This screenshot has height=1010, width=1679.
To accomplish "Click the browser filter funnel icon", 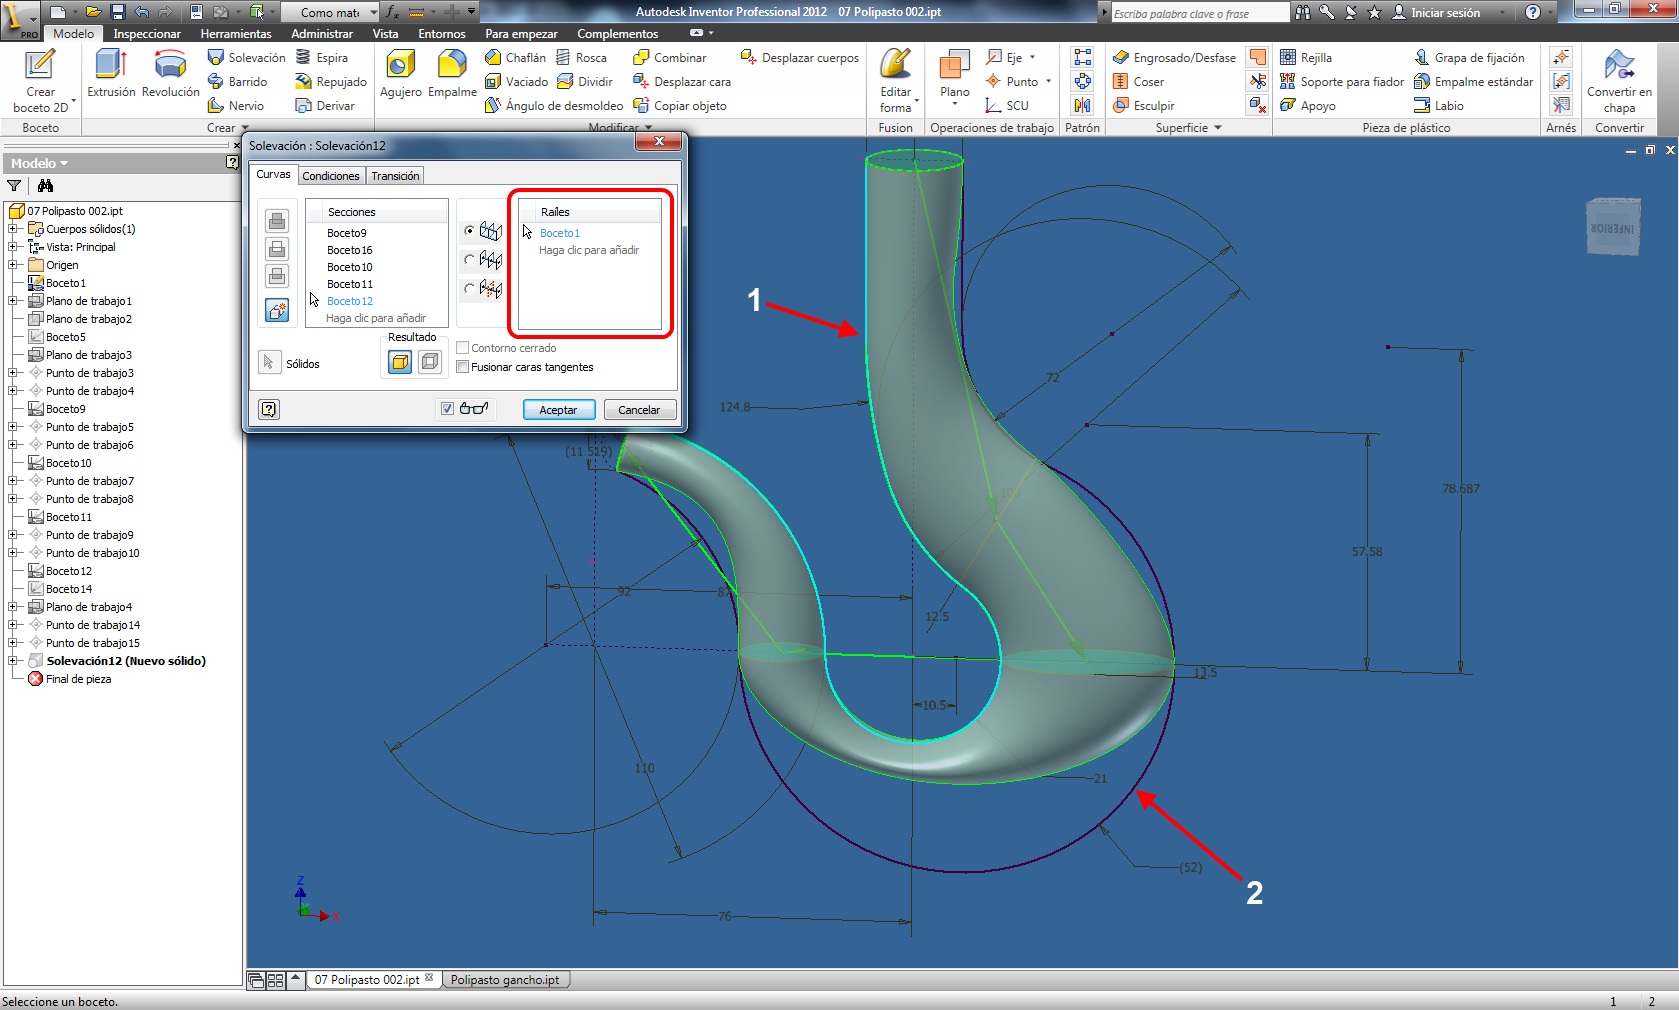I will (14, 185).
